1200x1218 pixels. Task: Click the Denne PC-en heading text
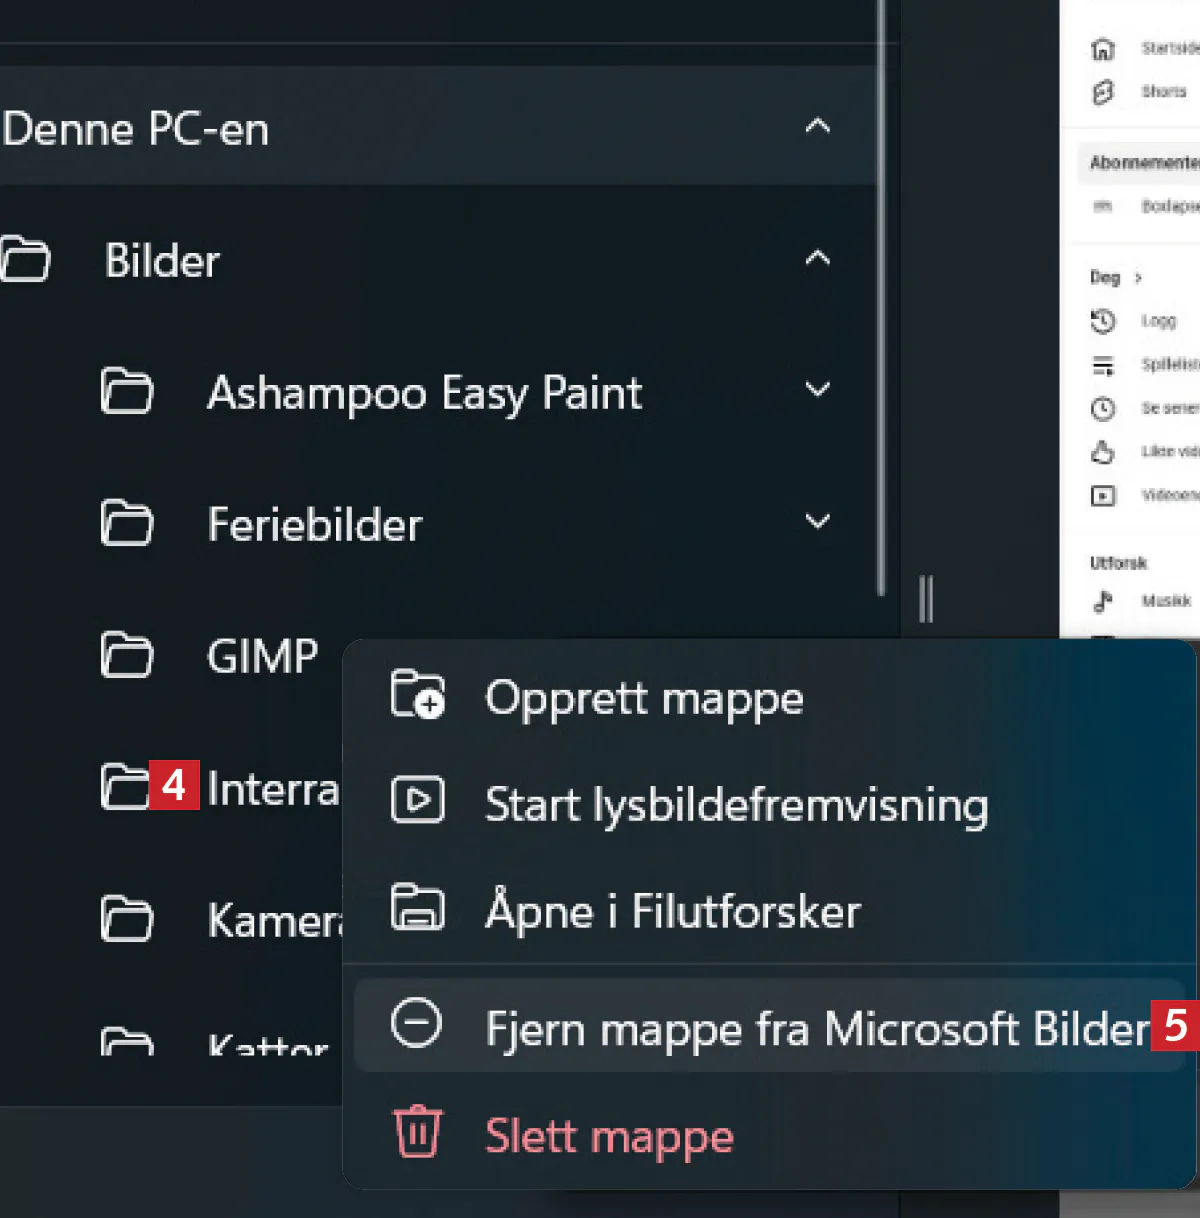[x=136, y=129]
